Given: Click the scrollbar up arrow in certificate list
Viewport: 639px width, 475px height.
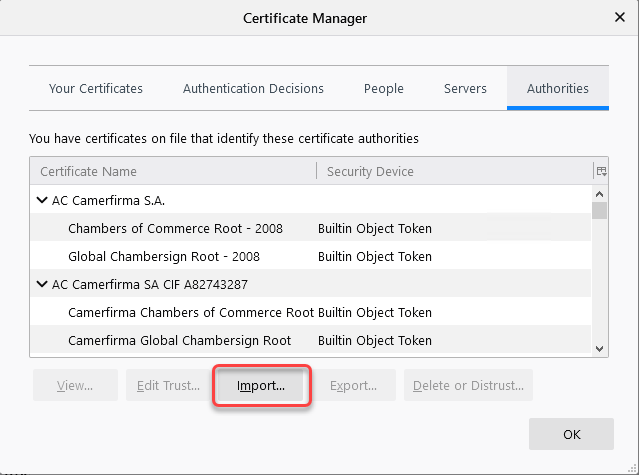Looking at the screenshot, I should [600, 193].
